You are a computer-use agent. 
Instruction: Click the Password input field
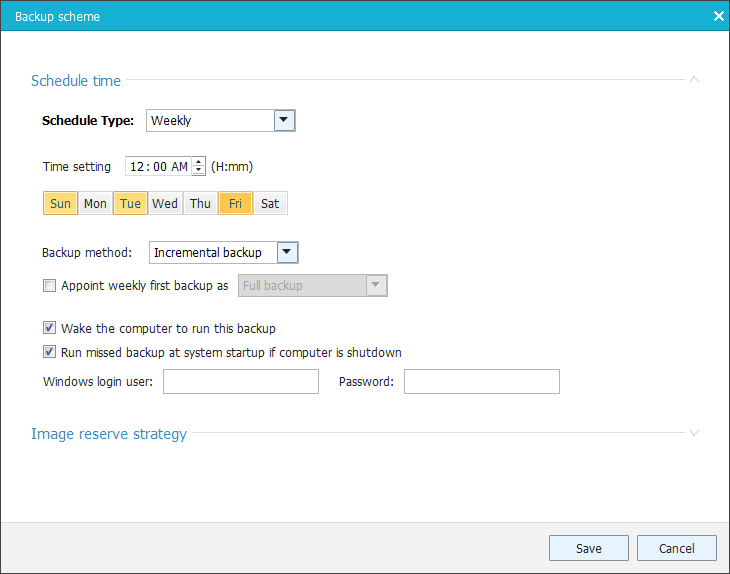(x=481, y=382)
